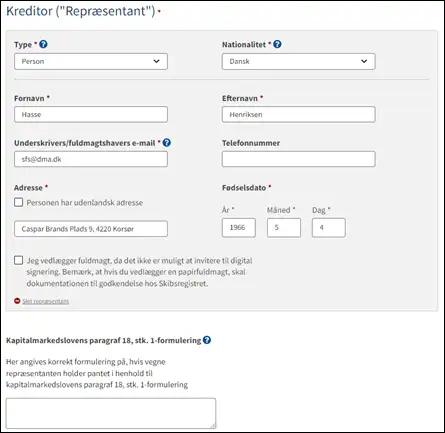The width and height of the screenshot is (445, 433).
Task: Click help icon for Underskrivers e-mail field
Action: [167, 143]
